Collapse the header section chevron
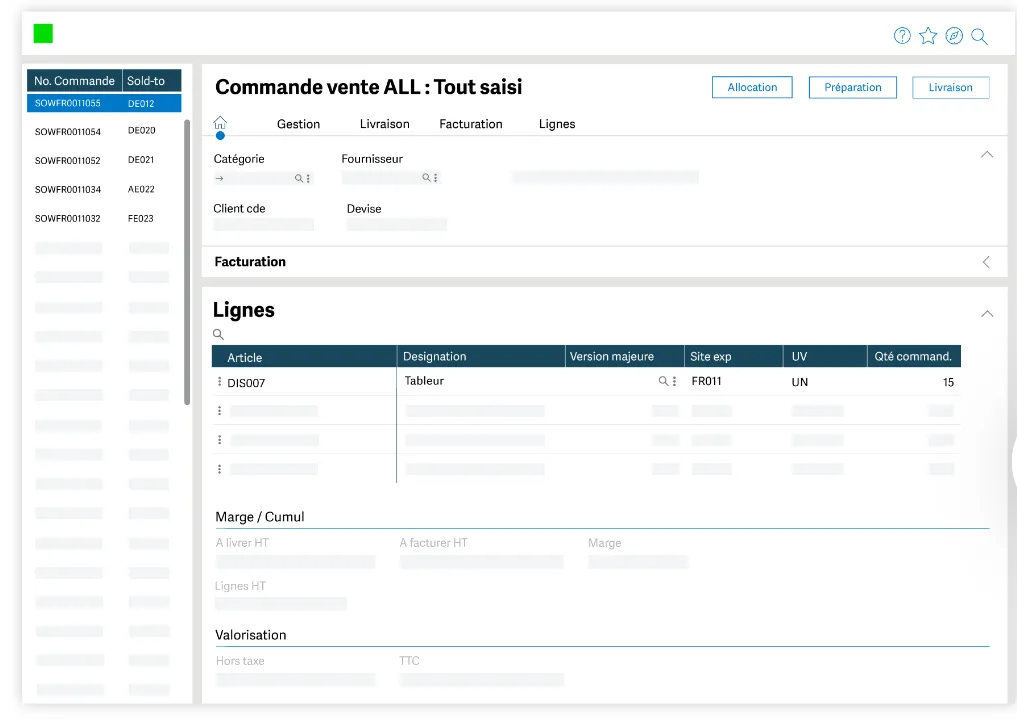The width and height of the screenshot is (1017, 719). [x=987, y=154]
